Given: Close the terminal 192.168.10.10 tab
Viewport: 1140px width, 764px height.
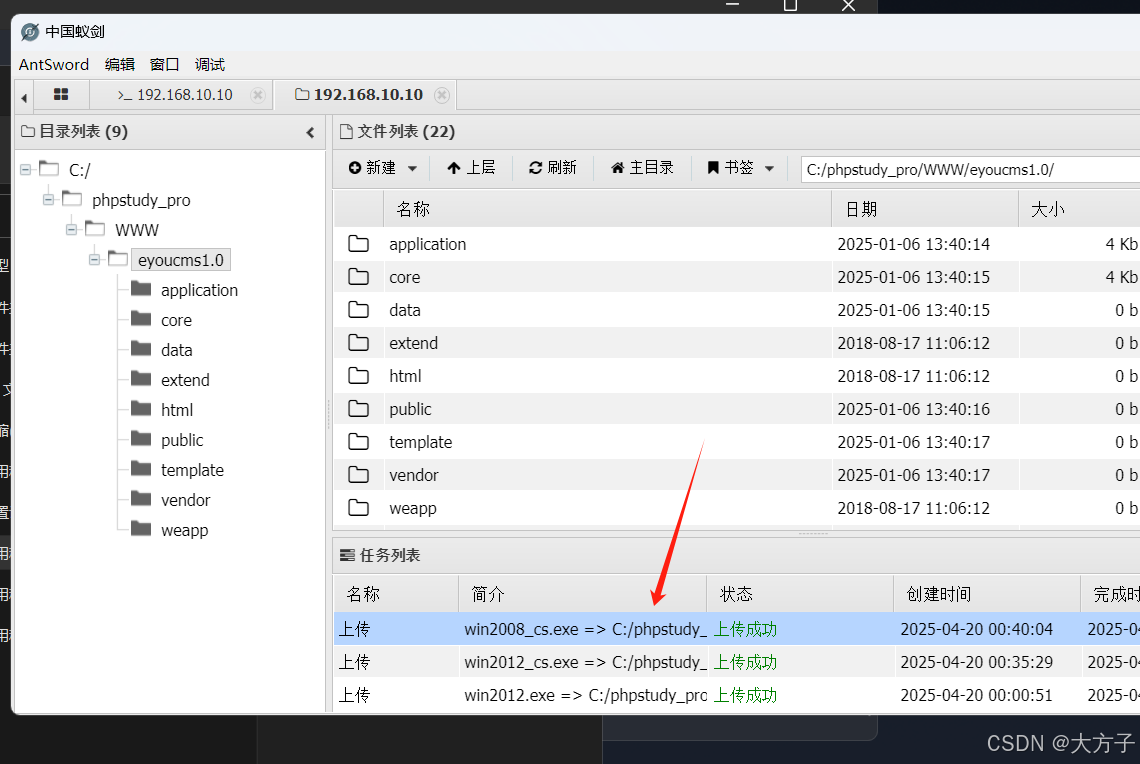Looking at the screenshot, I should tap(257, 95).
